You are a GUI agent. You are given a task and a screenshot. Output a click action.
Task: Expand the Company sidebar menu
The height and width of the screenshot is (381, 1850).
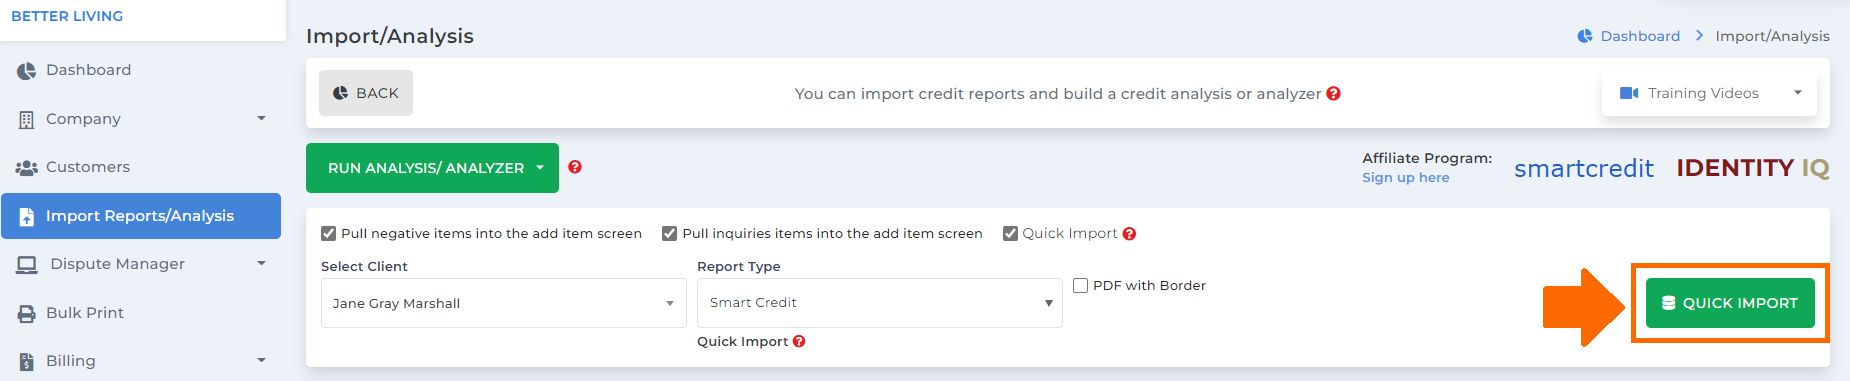click(141, 119)
